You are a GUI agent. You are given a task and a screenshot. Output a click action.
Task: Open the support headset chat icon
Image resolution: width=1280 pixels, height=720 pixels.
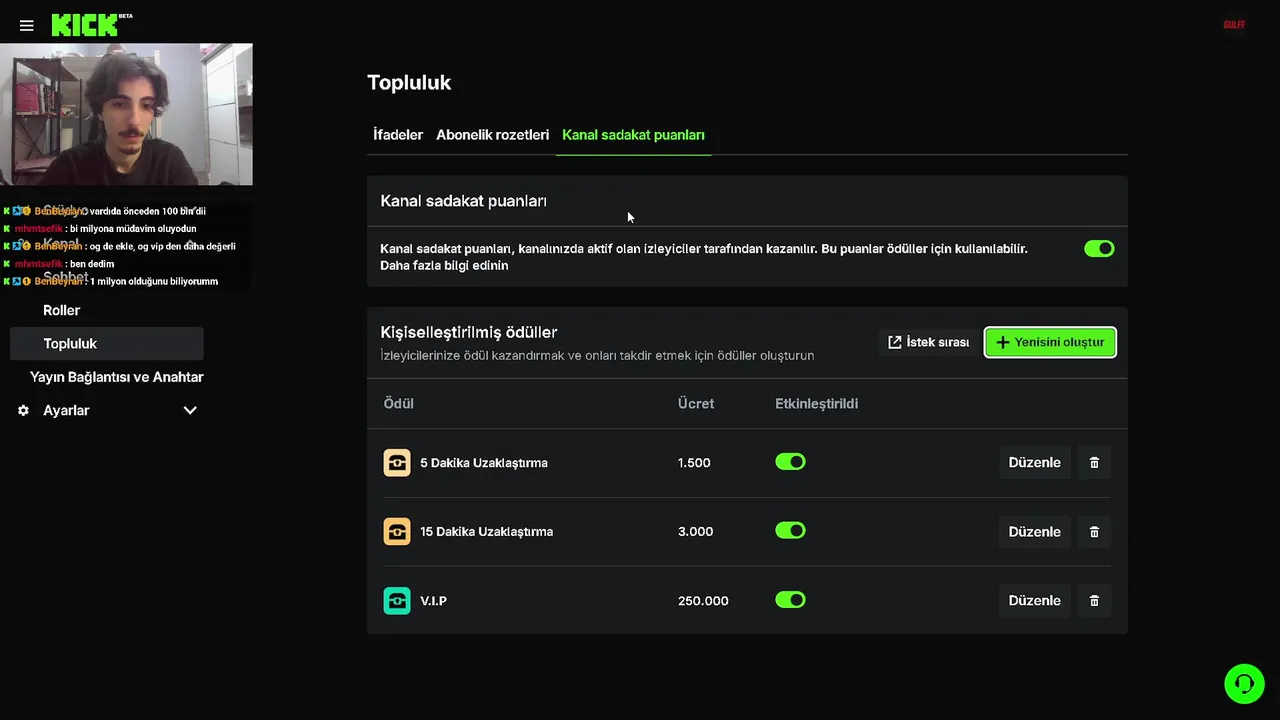click(x=1244, y=684)
